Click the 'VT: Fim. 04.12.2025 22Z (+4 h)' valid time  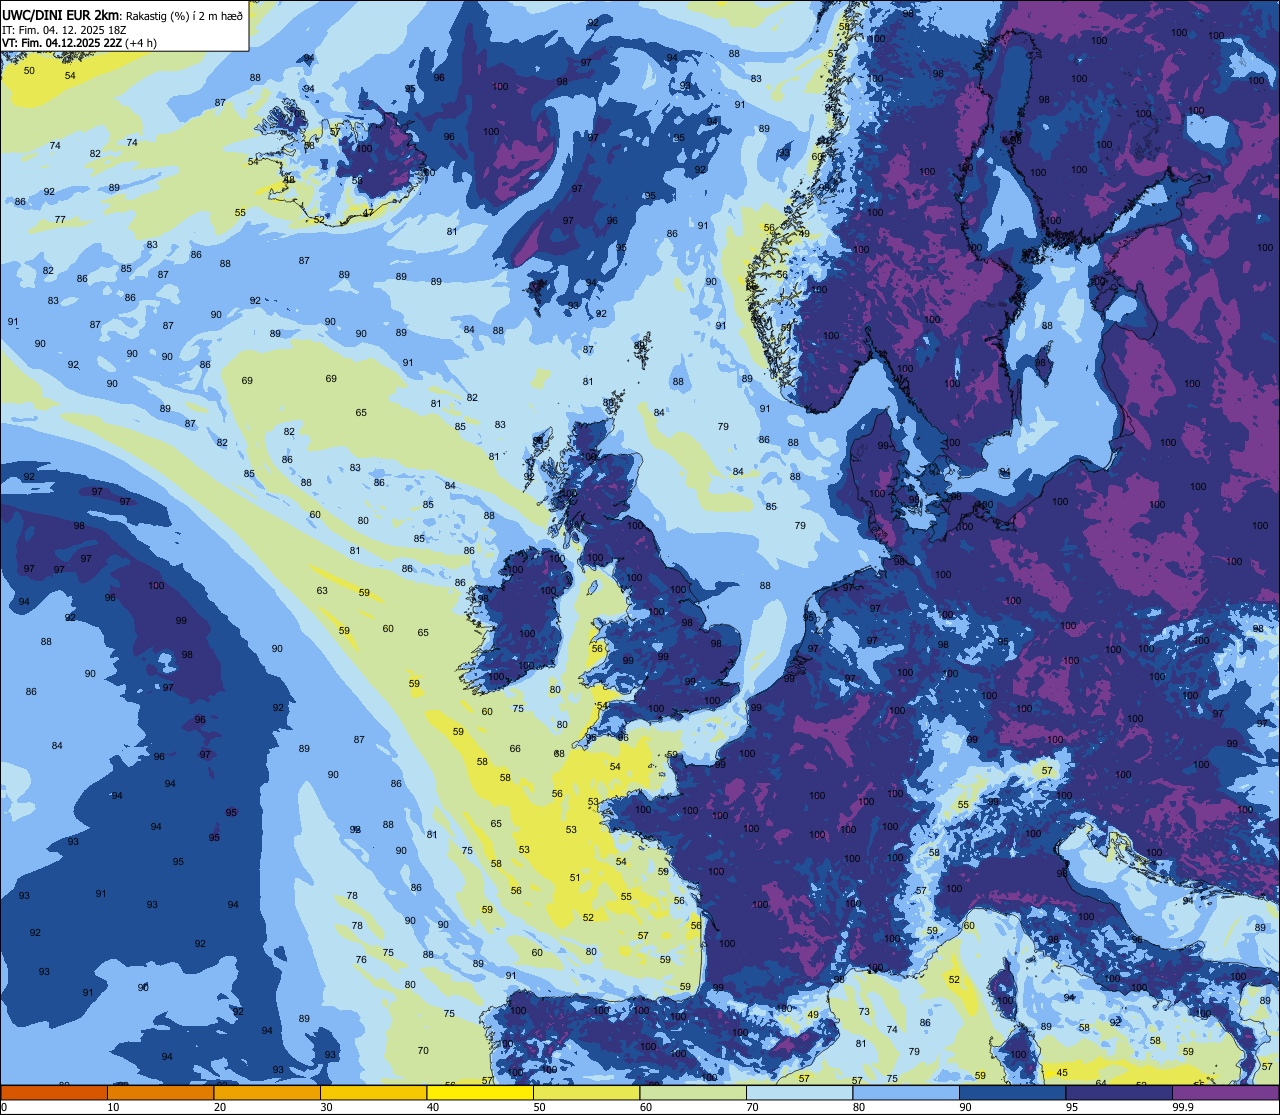(x=79, y=43)
